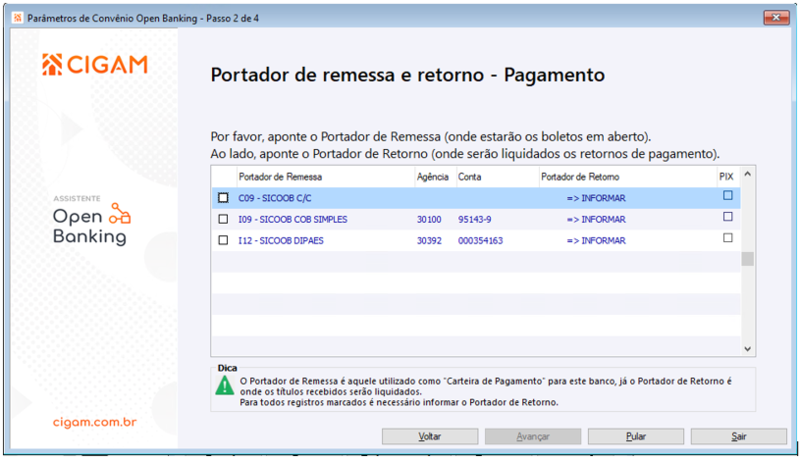The height and width of the screenshot is (459, 800).
Task: Check the I09 - SICOOB COB SIMPLES checkbox
Action: (x=223, y=219)
